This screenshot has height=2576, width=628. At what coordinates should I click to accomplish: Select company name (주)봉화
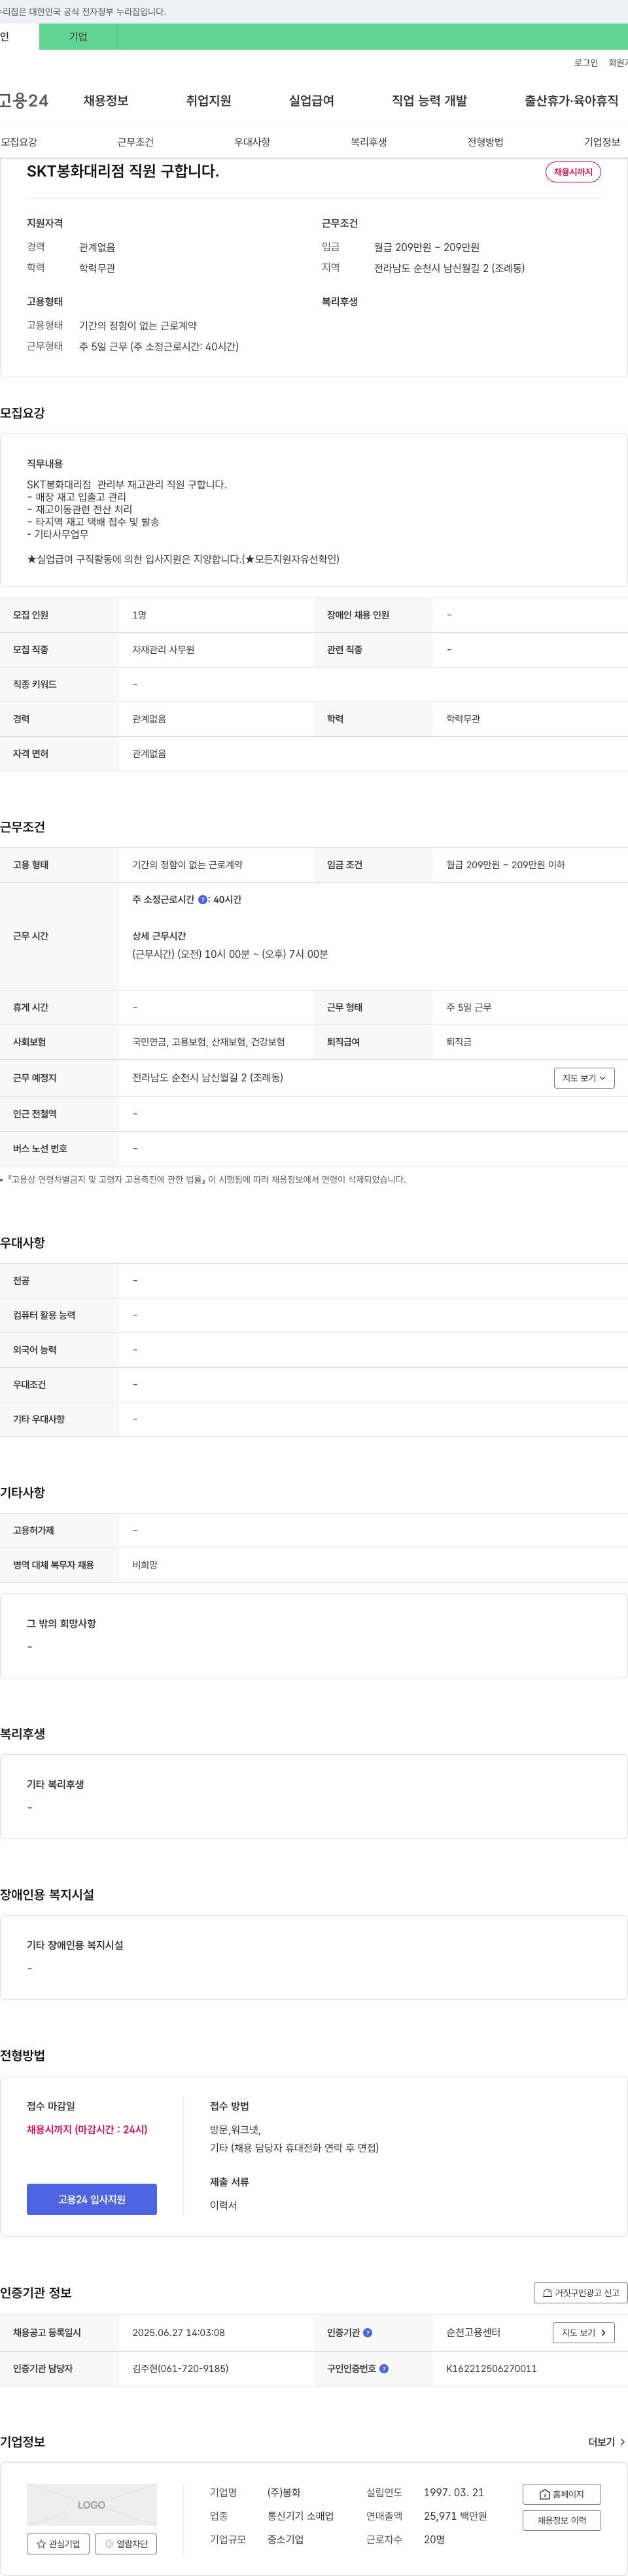point(284,2492)
